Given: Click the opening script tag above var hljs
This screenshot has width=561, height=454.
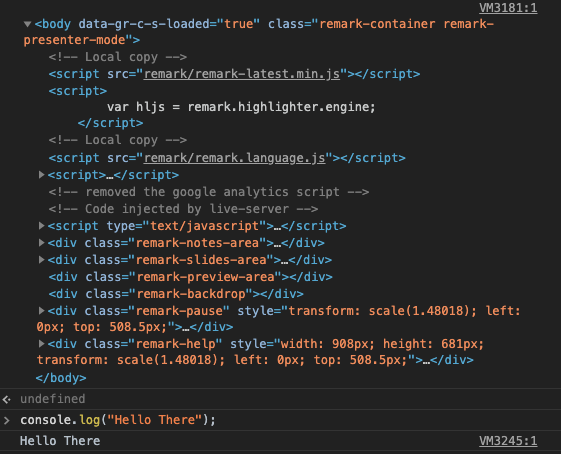Looking at the screenshot, I should point(78,91).
